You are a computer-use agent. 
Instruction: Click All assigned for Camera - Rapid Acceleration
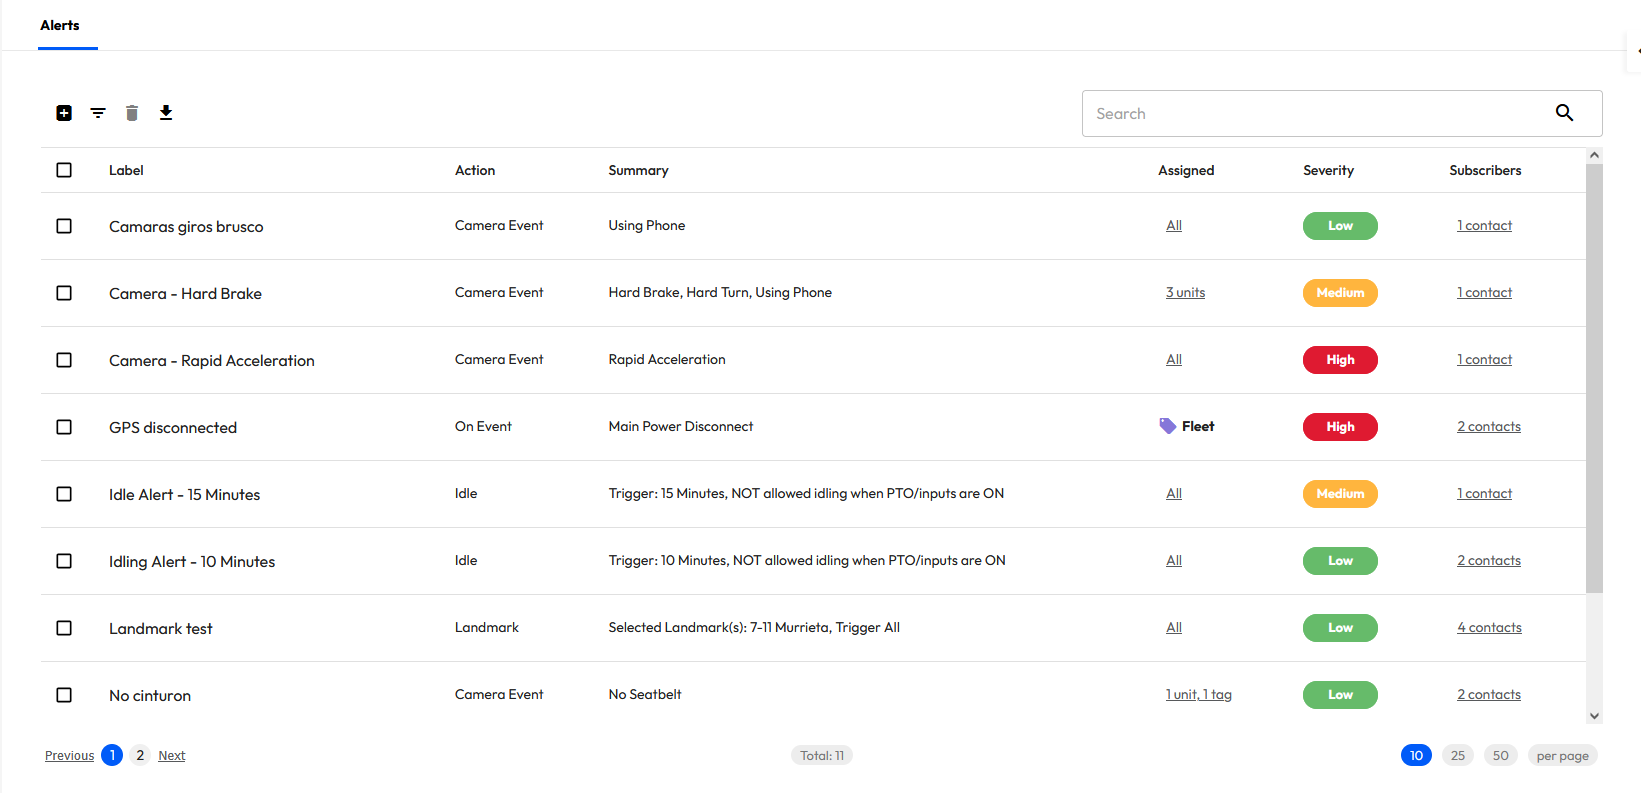coord(1174,360)
